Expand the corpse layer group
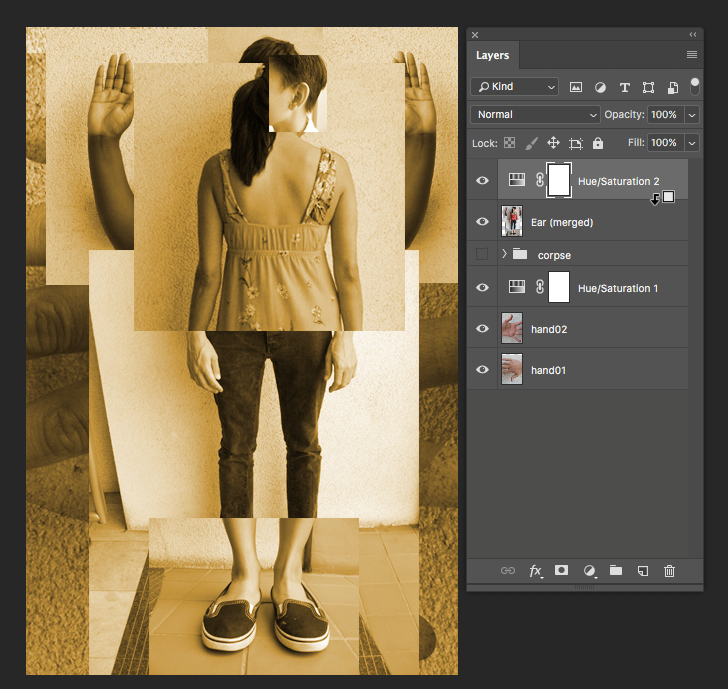 click(x=504, y=254)
